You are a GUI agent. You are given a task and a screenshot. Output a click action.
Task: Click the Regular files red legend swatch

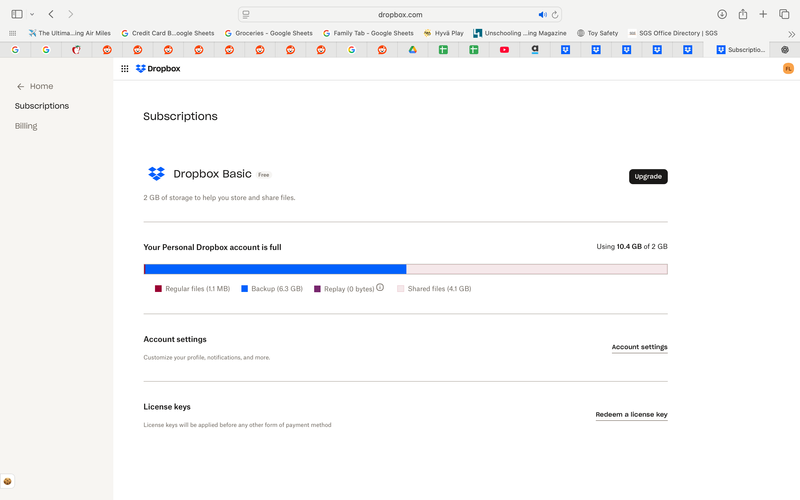click(158, 289)
